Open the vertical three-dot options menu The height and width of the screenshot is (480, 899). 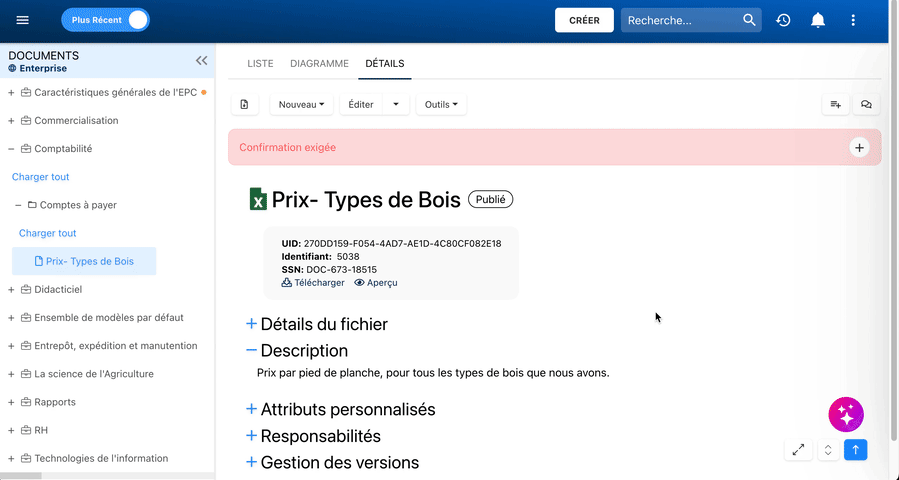click(x=853, y=20)
